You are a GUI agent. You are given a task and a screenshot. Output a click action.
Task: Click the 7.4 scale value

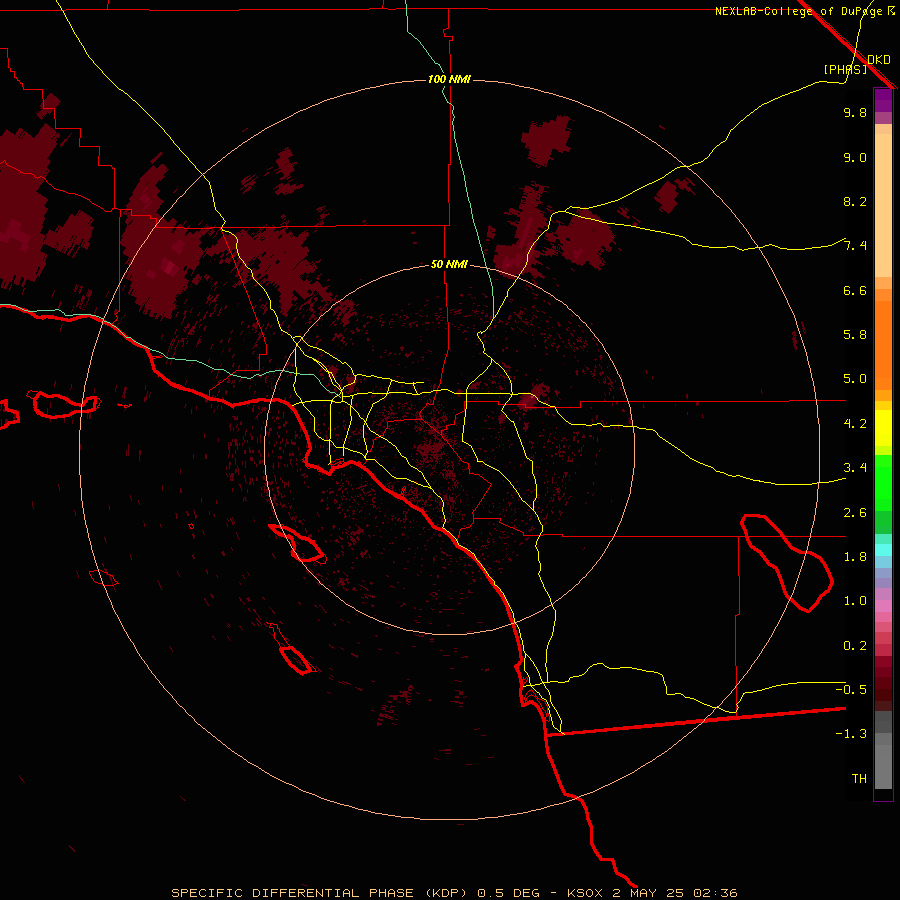pos(855,246)
